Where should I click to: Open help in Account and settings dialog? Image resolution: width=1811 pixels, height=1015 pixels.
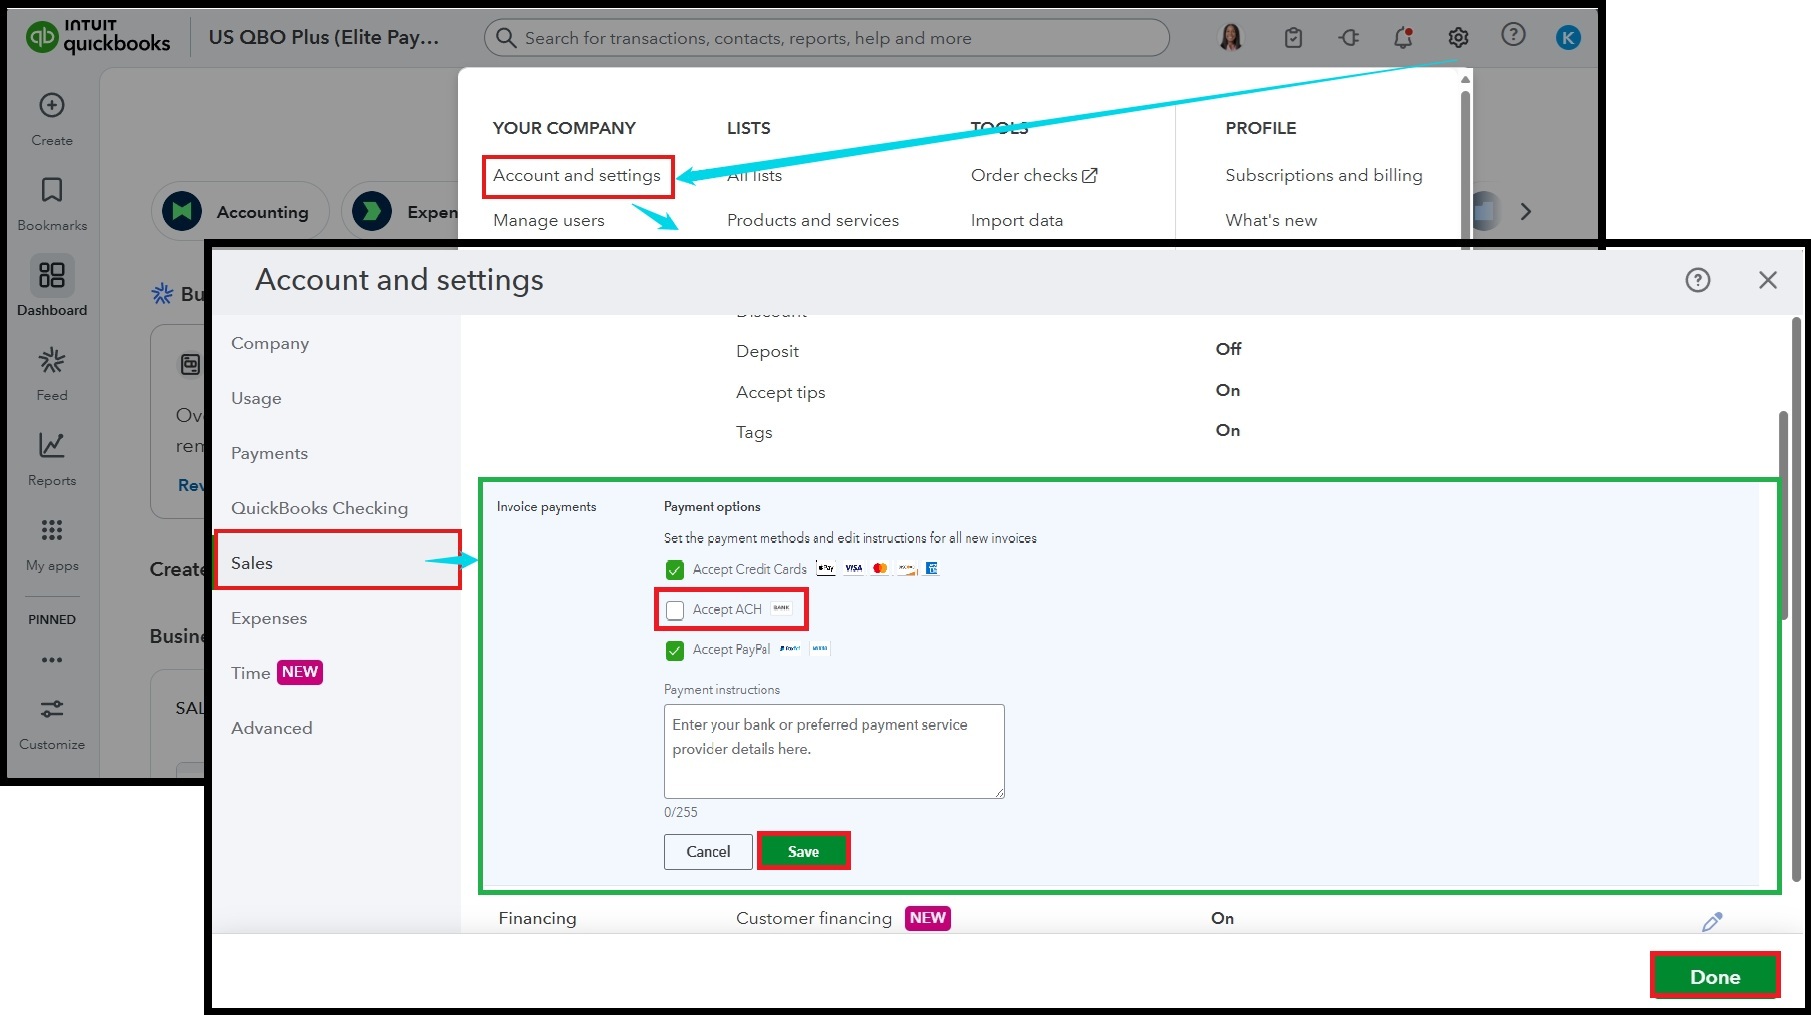[1698, 280]
